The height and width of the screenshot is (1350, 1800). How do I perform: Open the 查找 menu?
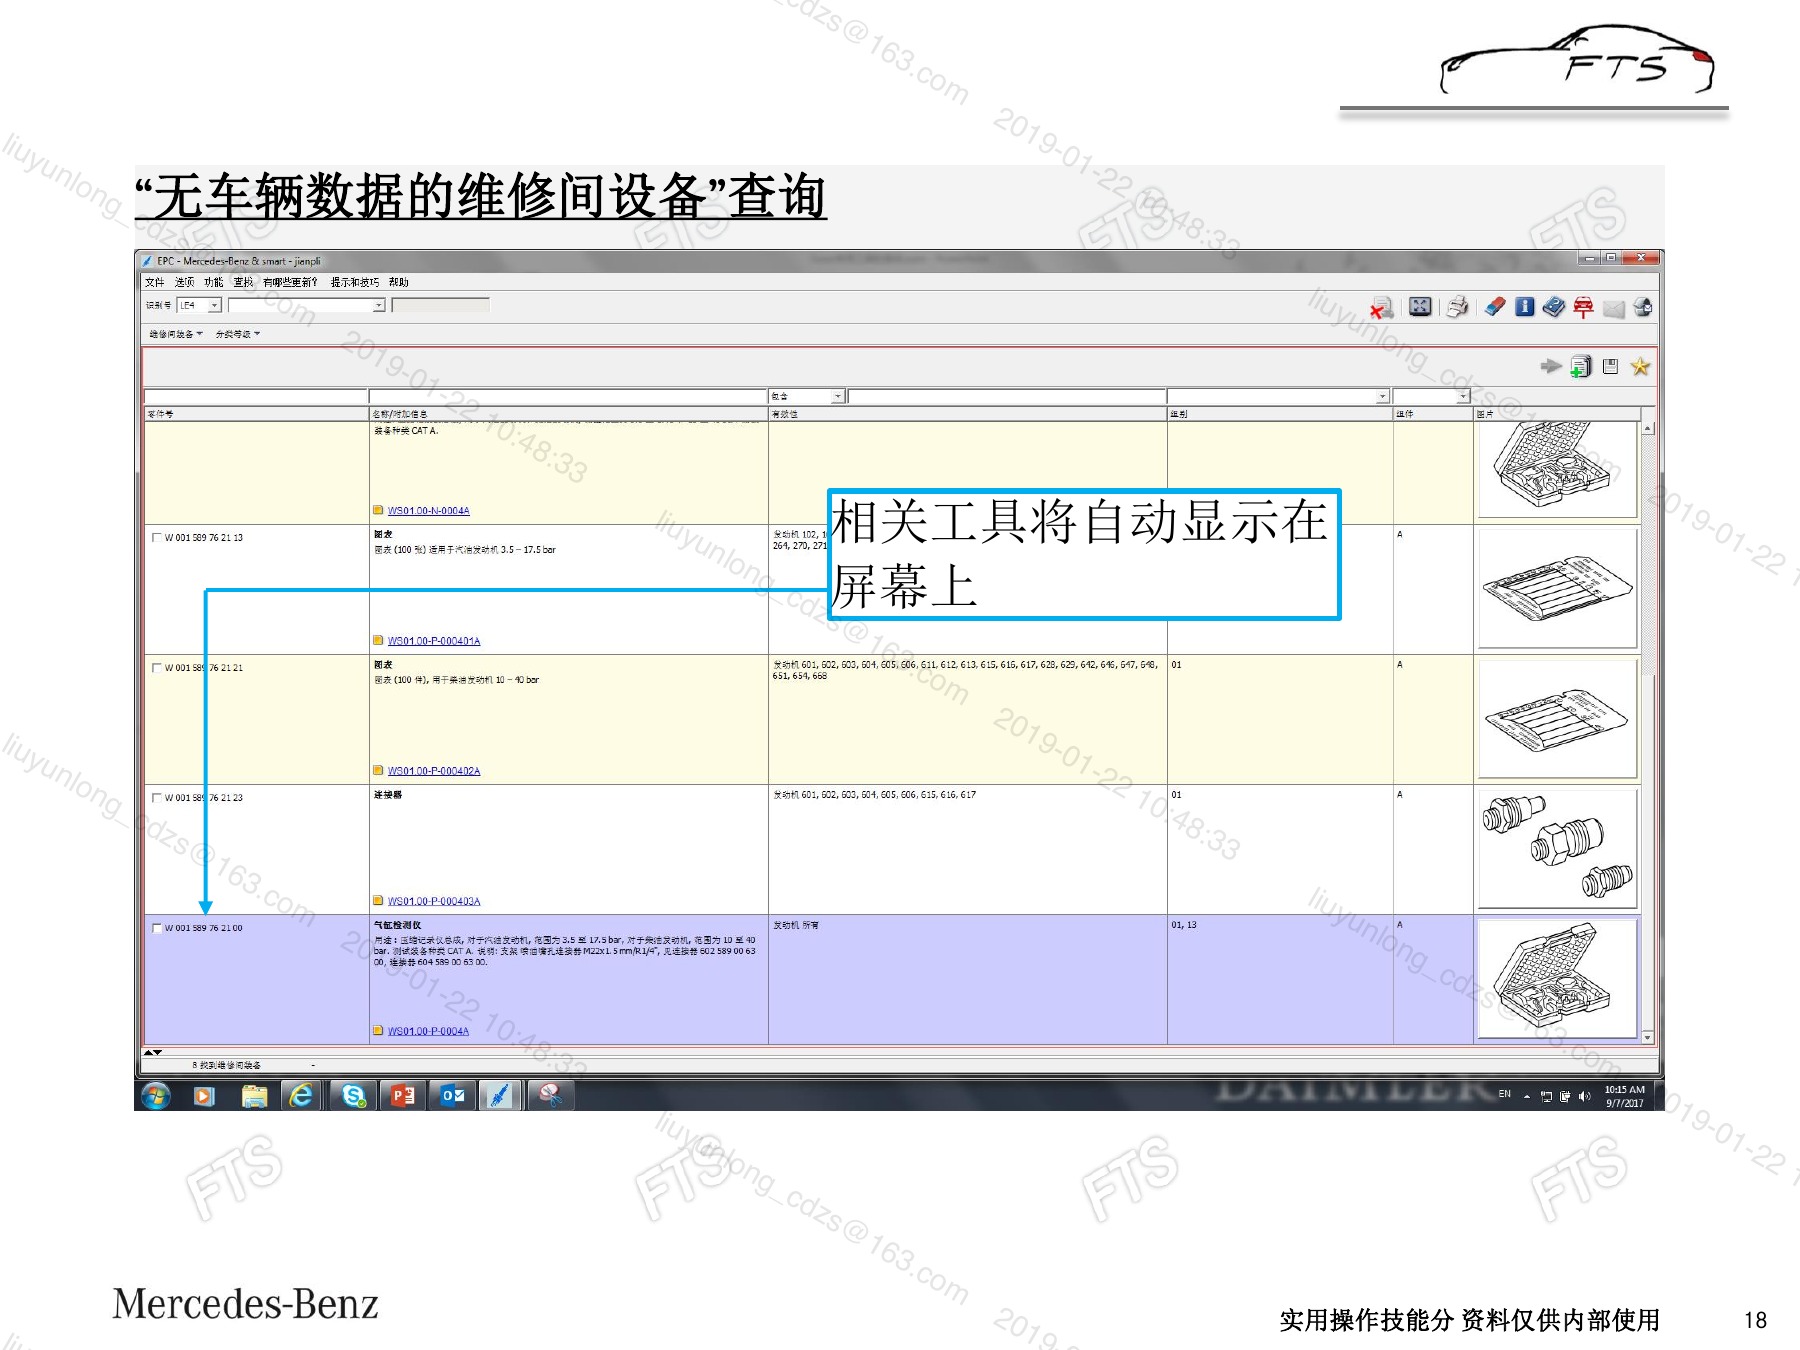[x=243, y=282]
